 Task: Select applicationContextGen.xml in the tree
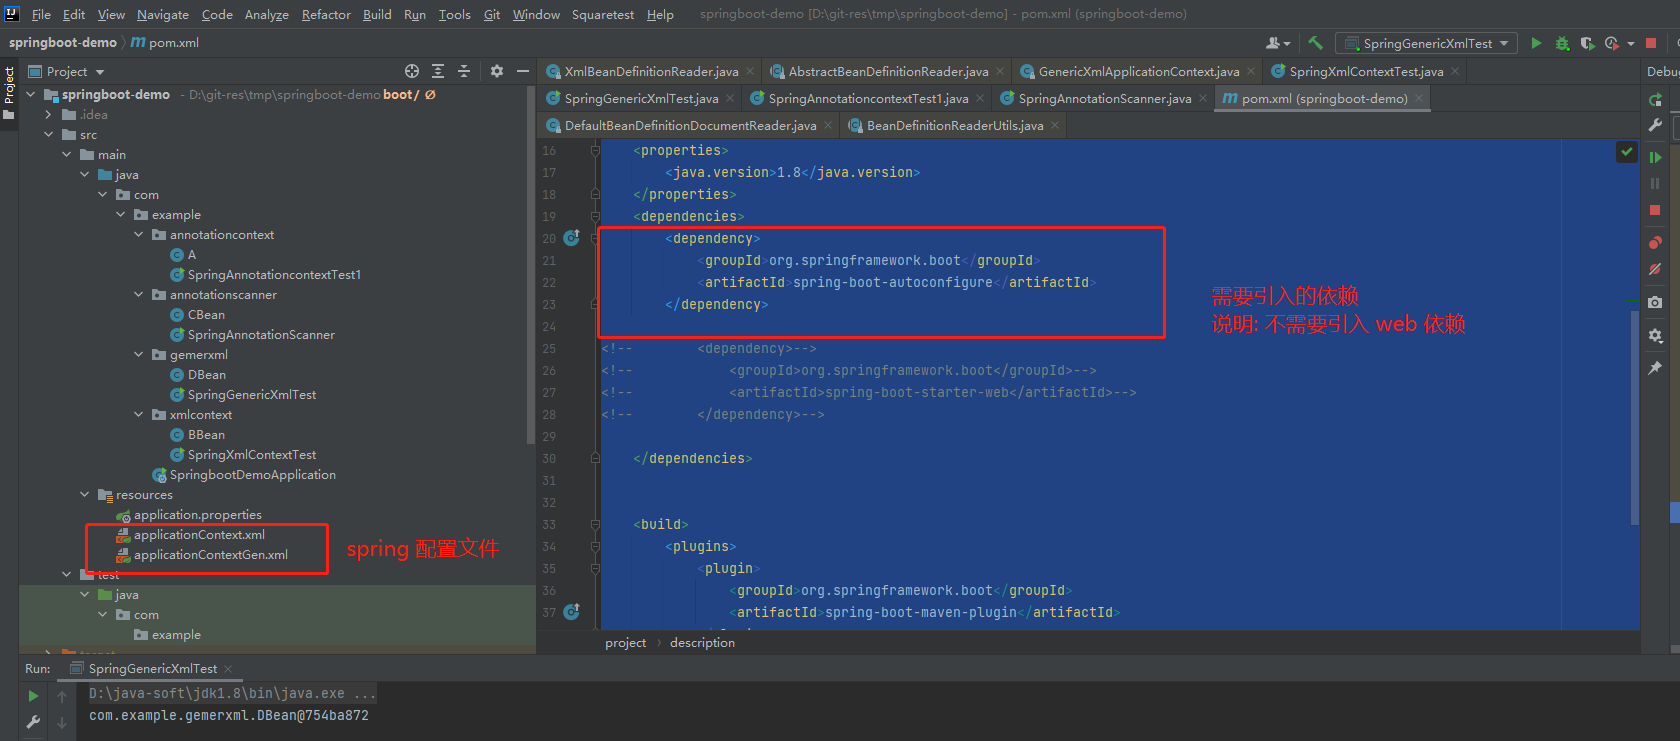[211, 554]
